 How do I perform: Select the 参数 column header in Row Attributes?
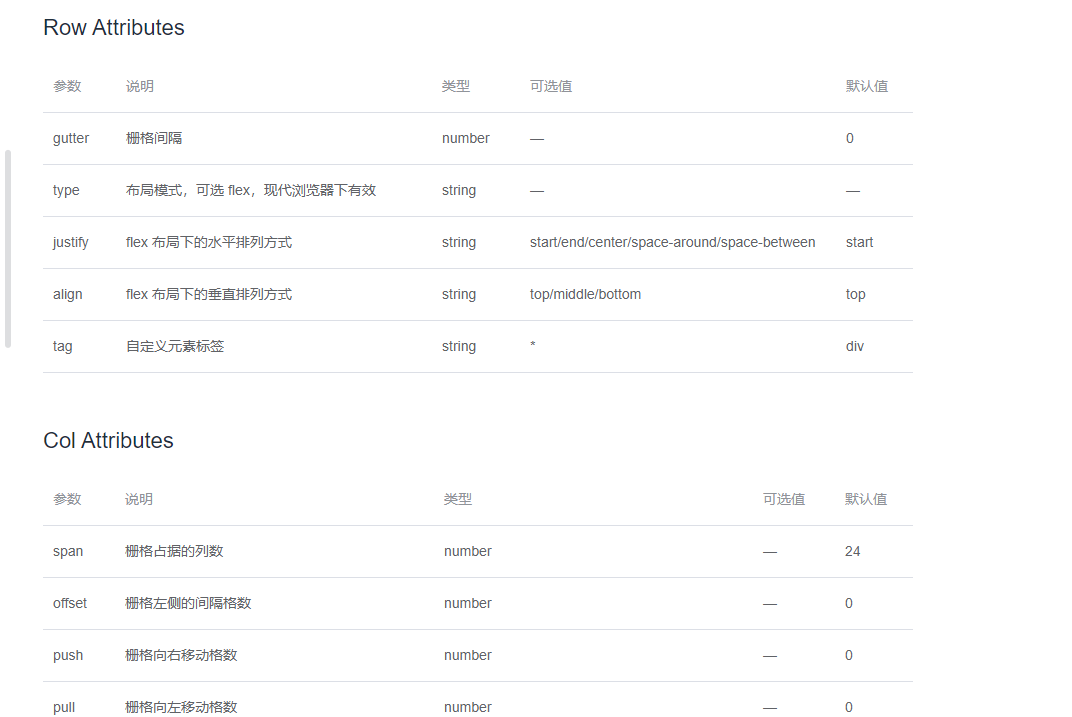tap(67, 86)
